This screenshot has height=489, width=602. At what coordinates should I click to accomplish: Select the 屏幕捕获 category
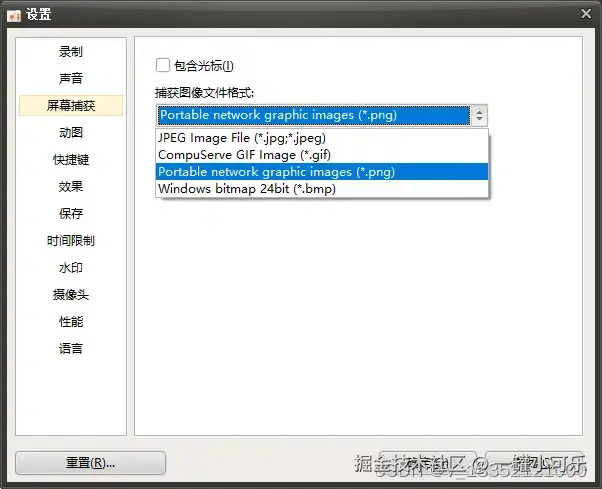point(71,106)
